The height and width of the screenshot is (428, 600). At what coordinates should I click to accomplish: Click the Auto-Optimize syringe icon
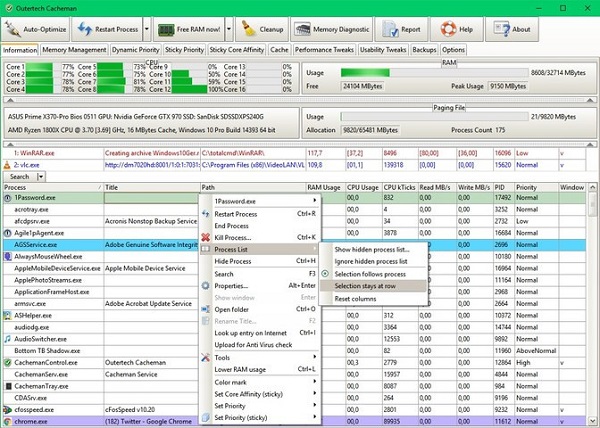click(12, 29)
